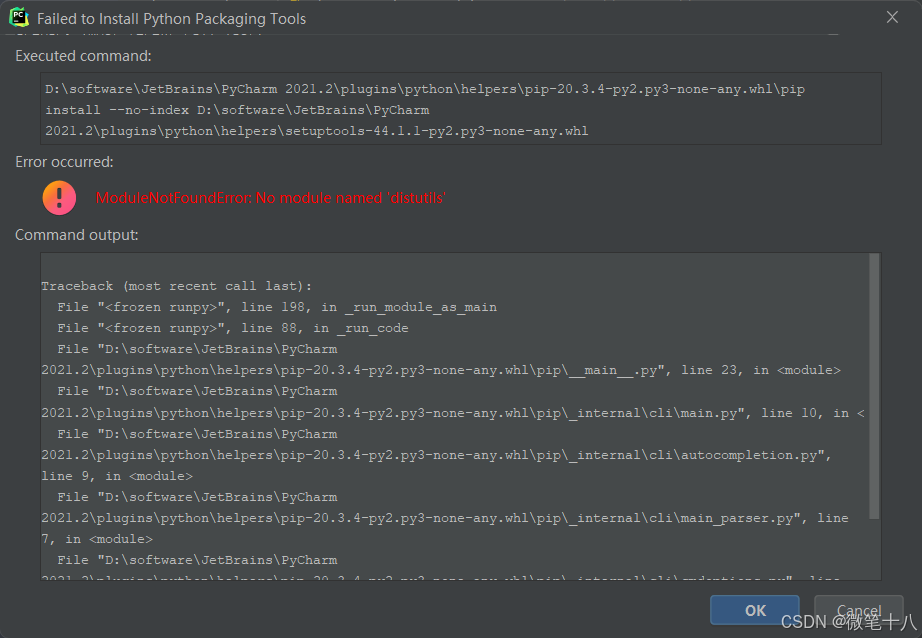This screenshot has height=638, width=922.
Task: Click the '7, in <module>' row
Action: [97, 539]
